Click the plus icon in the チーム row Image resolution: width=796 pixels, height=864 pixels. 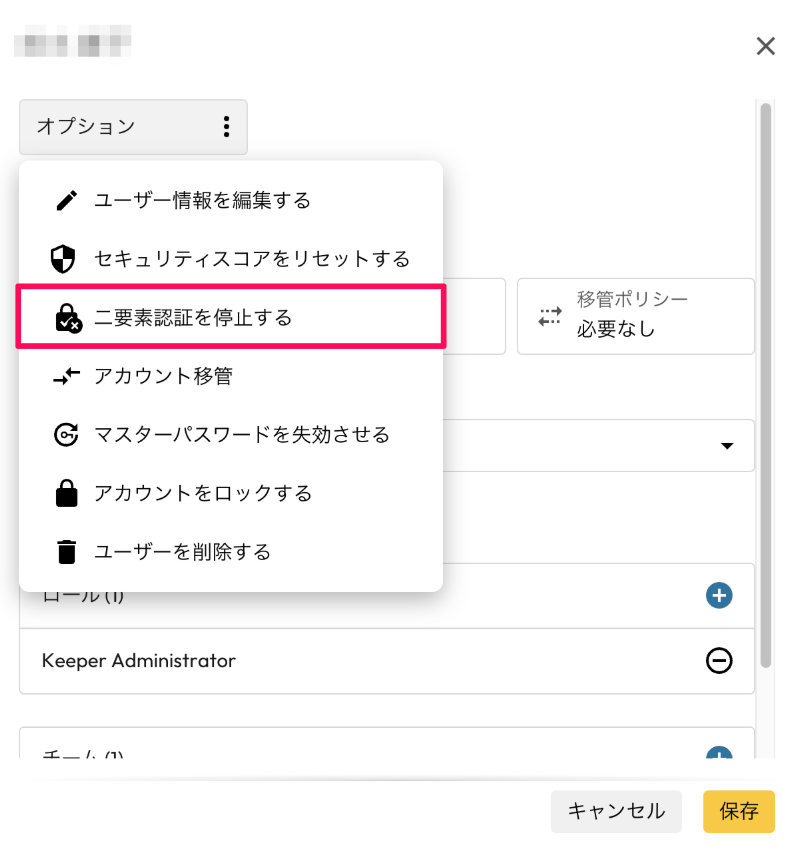719,753
